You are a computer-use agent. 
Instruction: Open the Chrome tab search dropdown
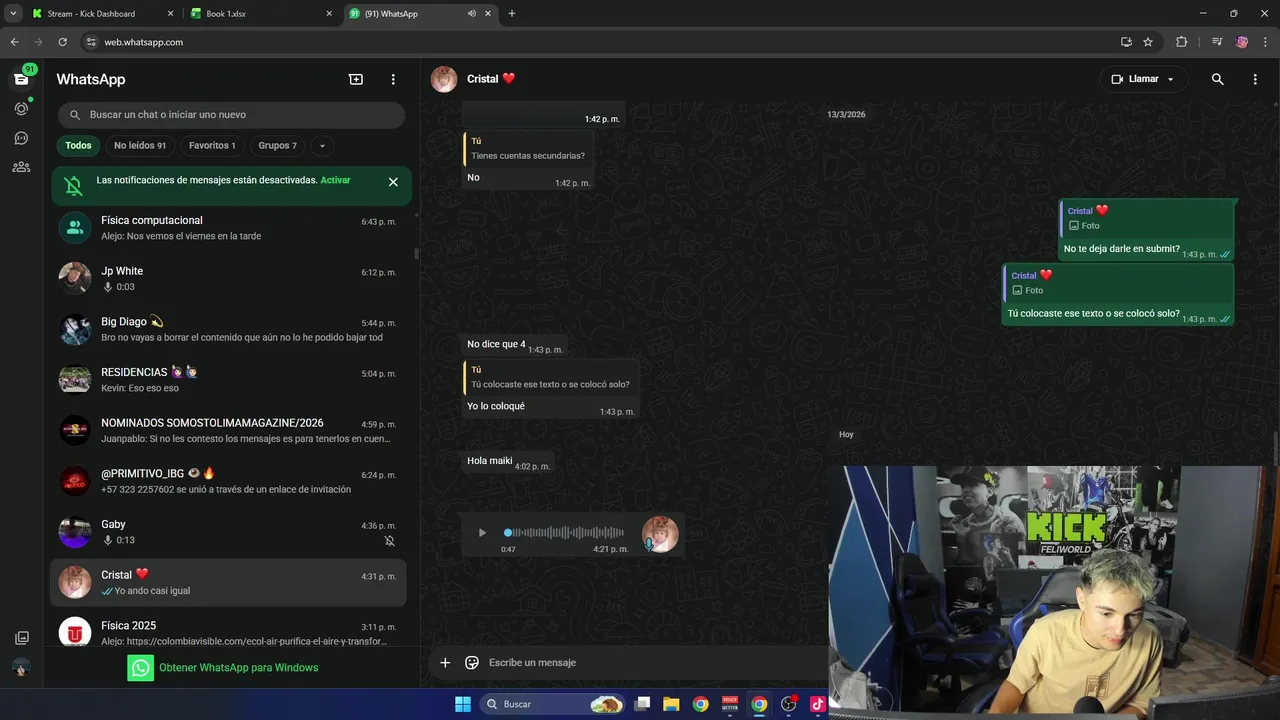coord(13,14)
